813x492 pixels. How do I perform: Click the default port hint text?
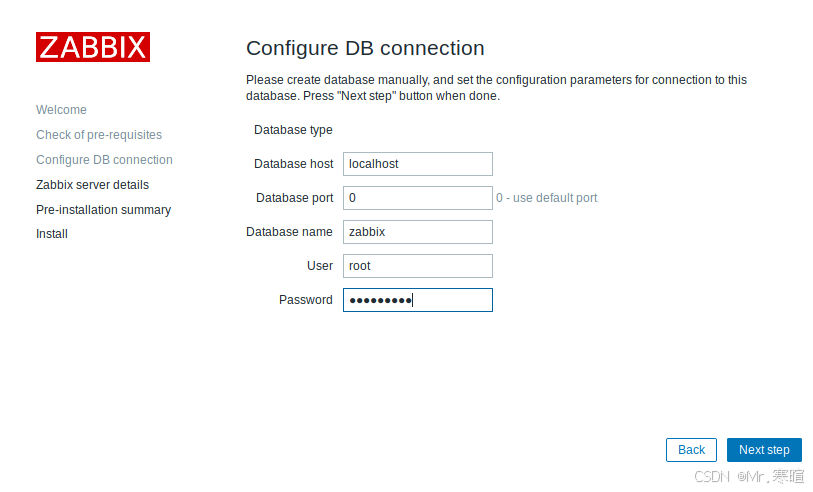click(x=546, y=198)
